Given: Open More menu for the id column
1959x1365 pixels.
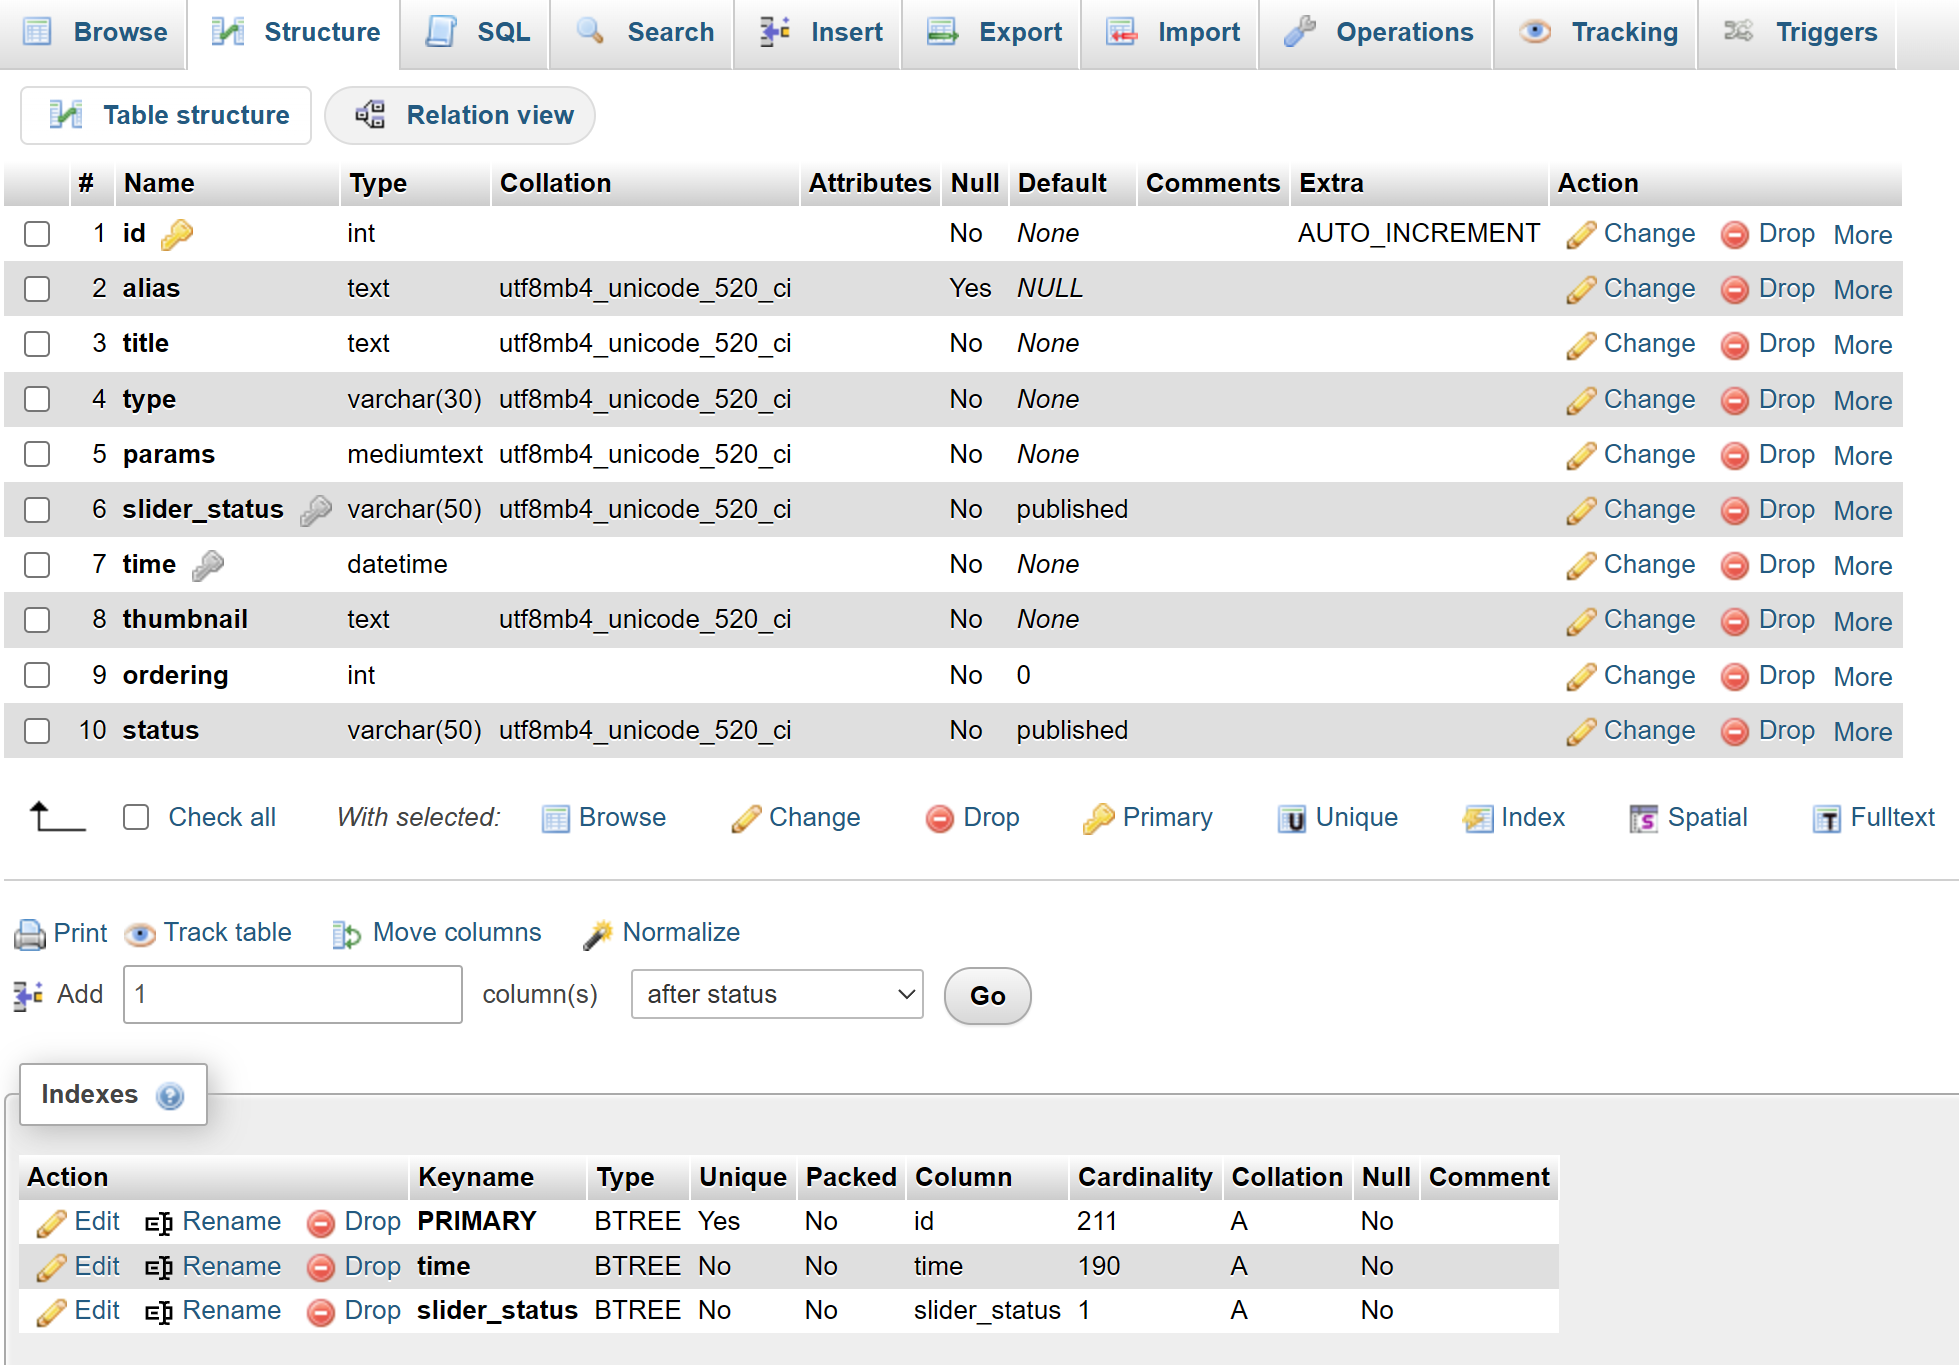Looking at the screenshot, I should (1862, 235).
